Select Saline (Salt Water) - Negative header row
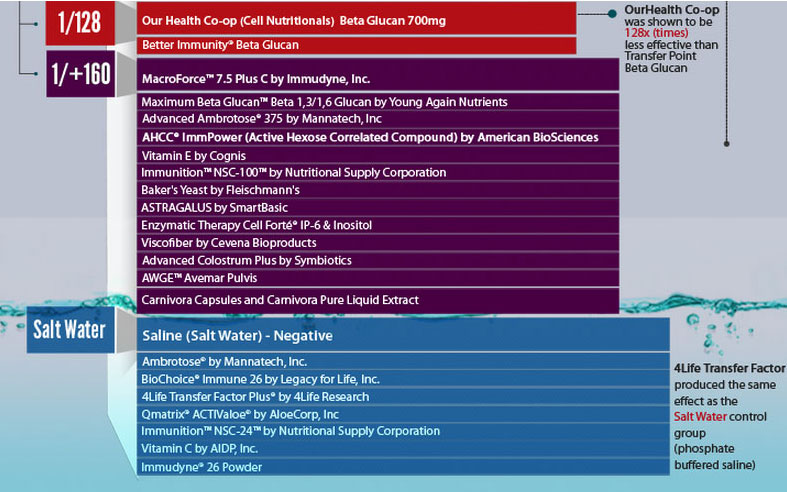 tap(403, 334)
